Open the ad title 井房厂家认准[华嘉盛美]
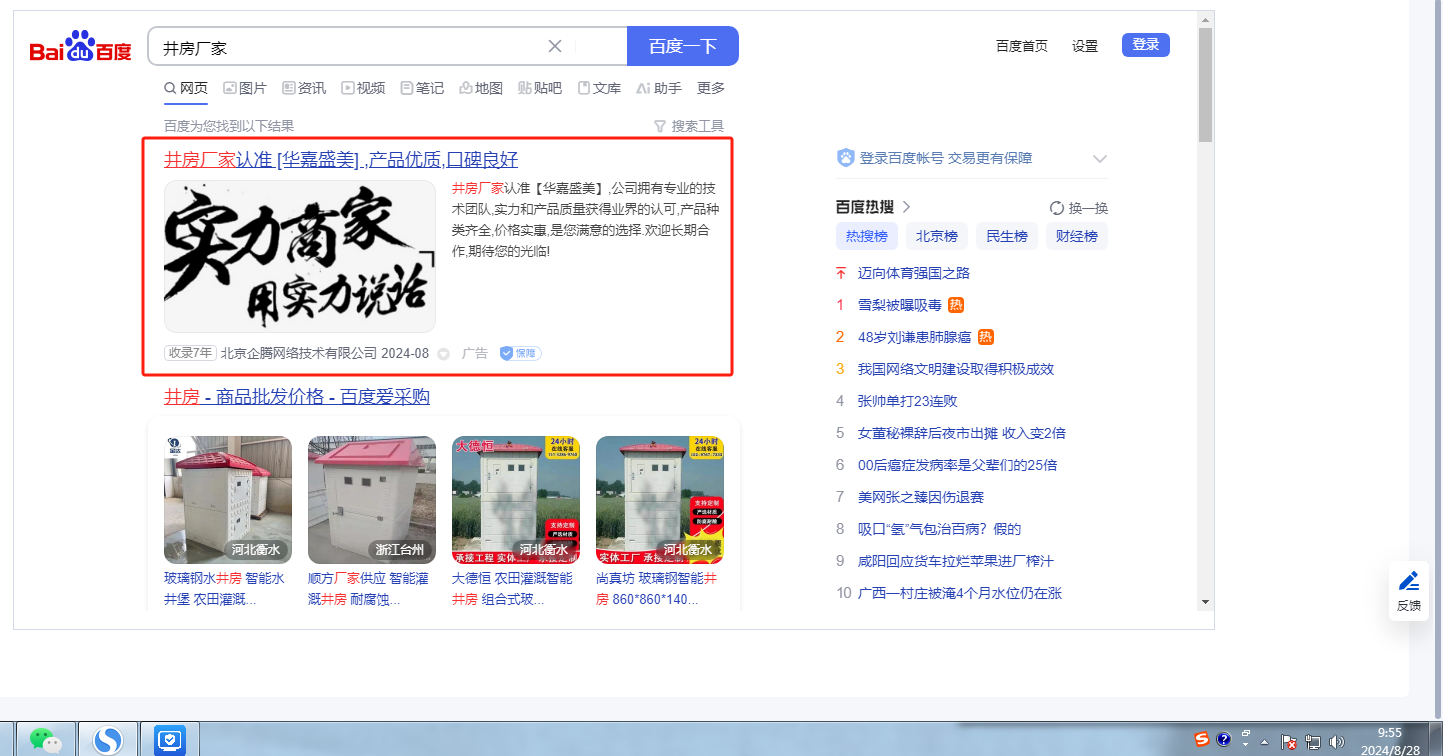 tap(341, 160)
